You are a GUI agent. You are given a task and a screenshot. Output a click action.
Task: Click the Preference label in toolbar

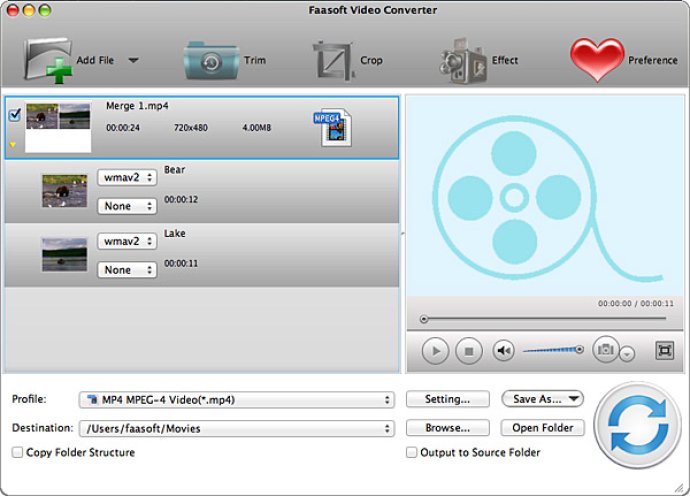pyautogui.click(x=653, y=60)
